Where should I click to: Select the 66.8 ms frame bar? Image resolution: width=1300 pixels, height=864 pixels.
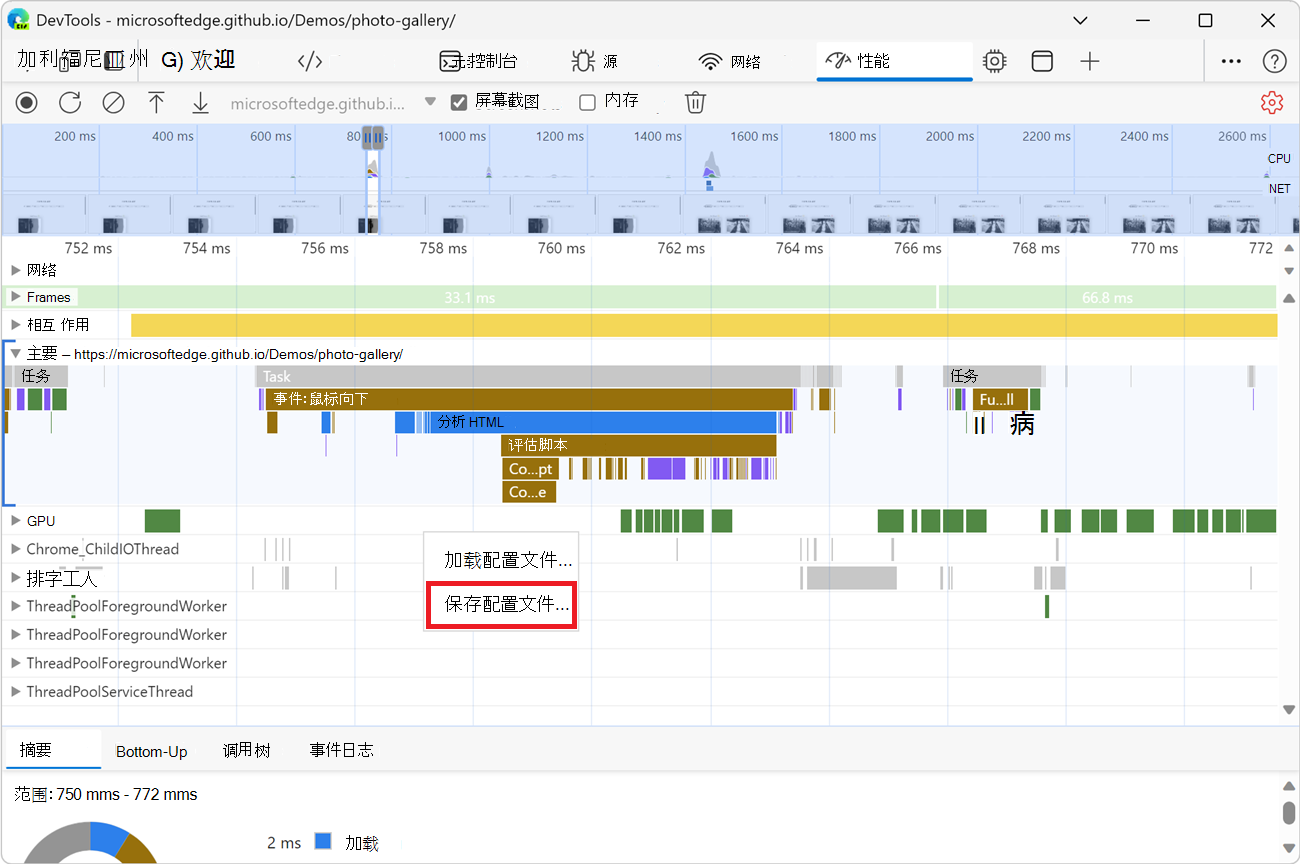[x=1107, y=297]
